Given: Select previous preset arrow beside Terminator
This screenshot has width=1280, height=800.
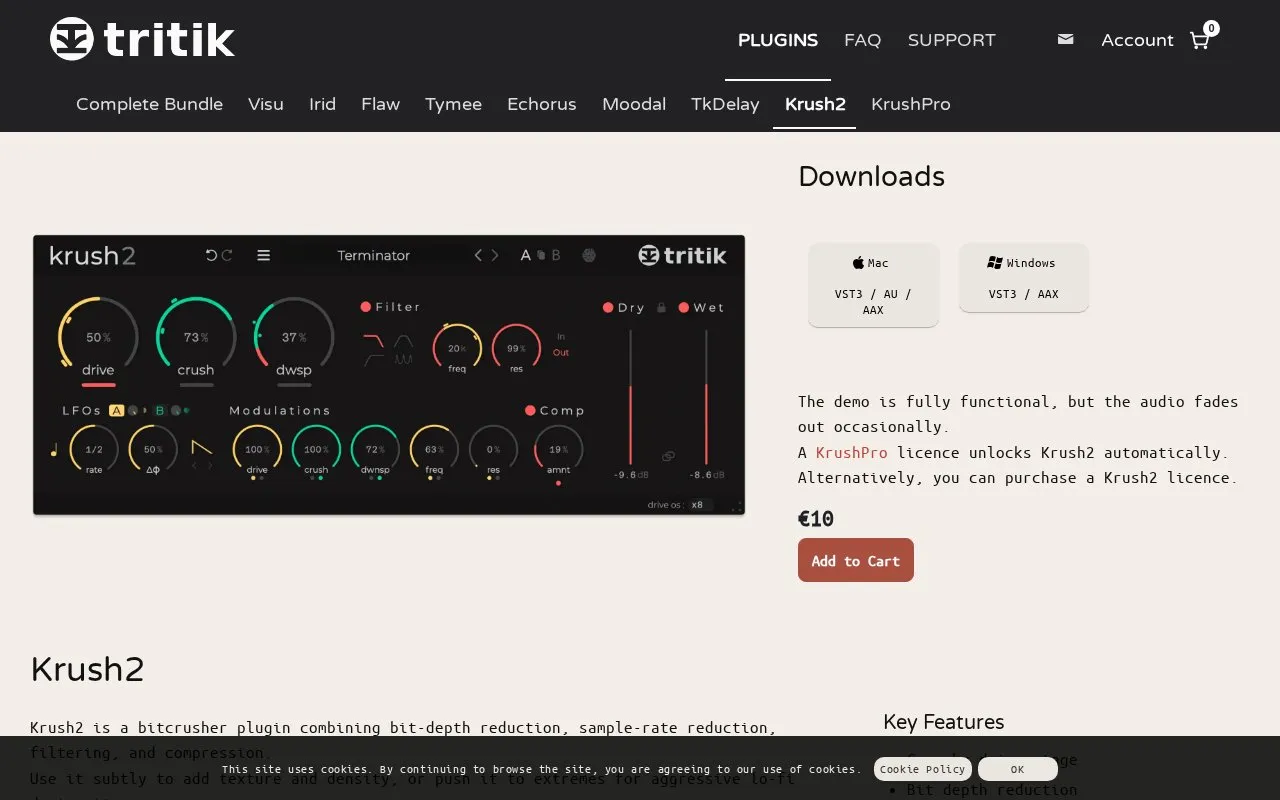Looking at the screenshot, I should (478, 255).
